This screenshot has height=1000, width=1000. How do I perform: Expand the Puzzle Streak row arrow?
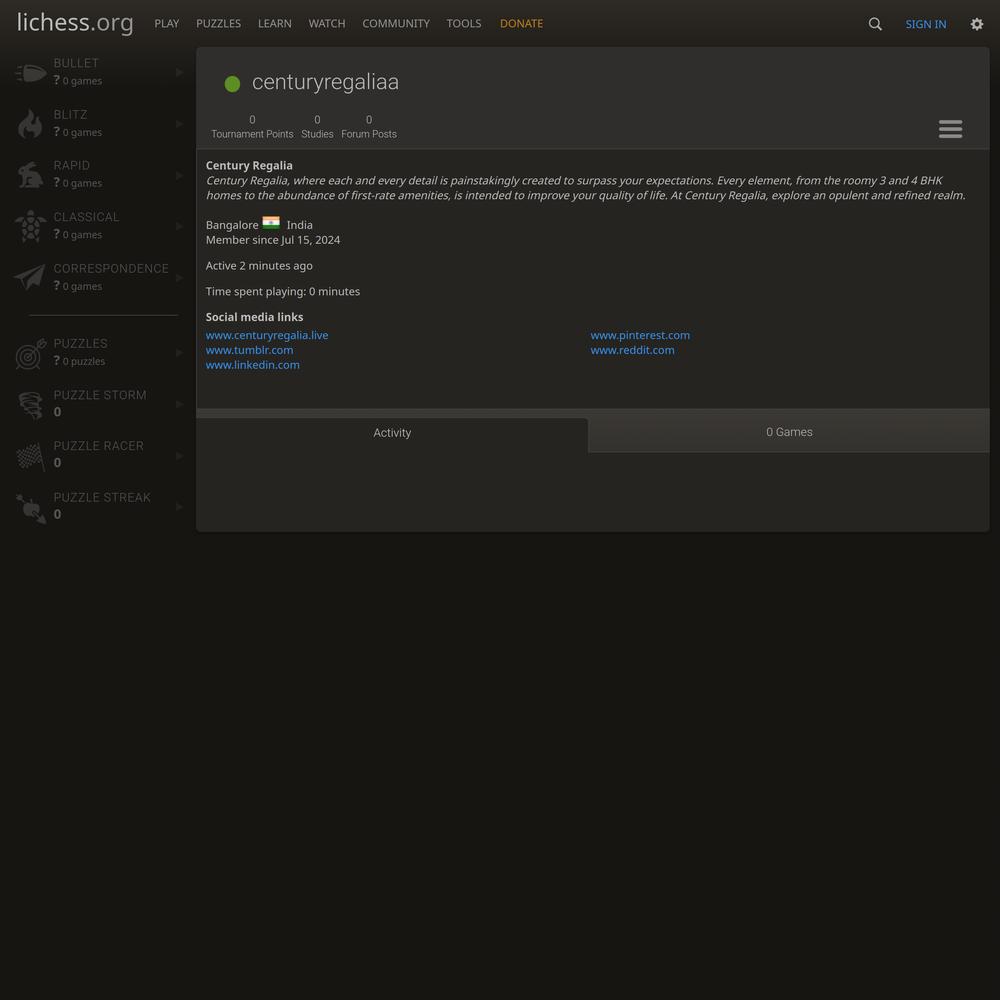coord(179,507)
